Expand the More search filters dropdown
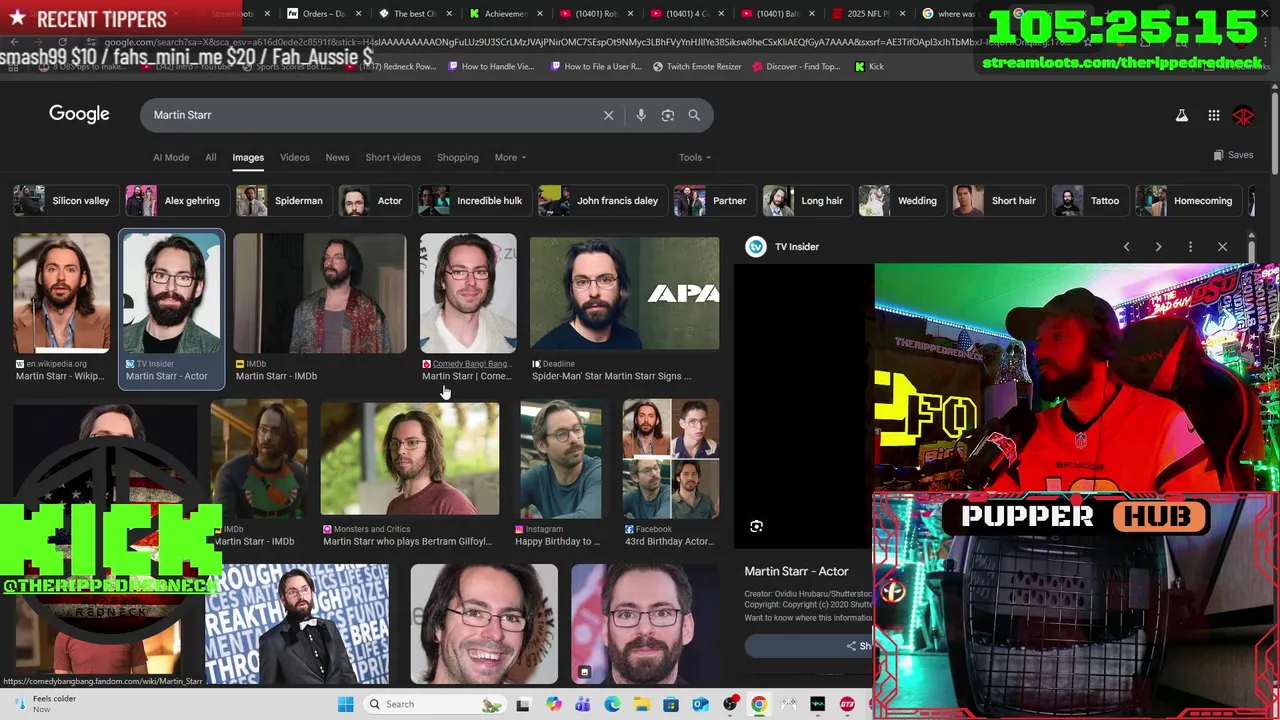Viewport: 1280px width, 720px height. click(510, 157)
